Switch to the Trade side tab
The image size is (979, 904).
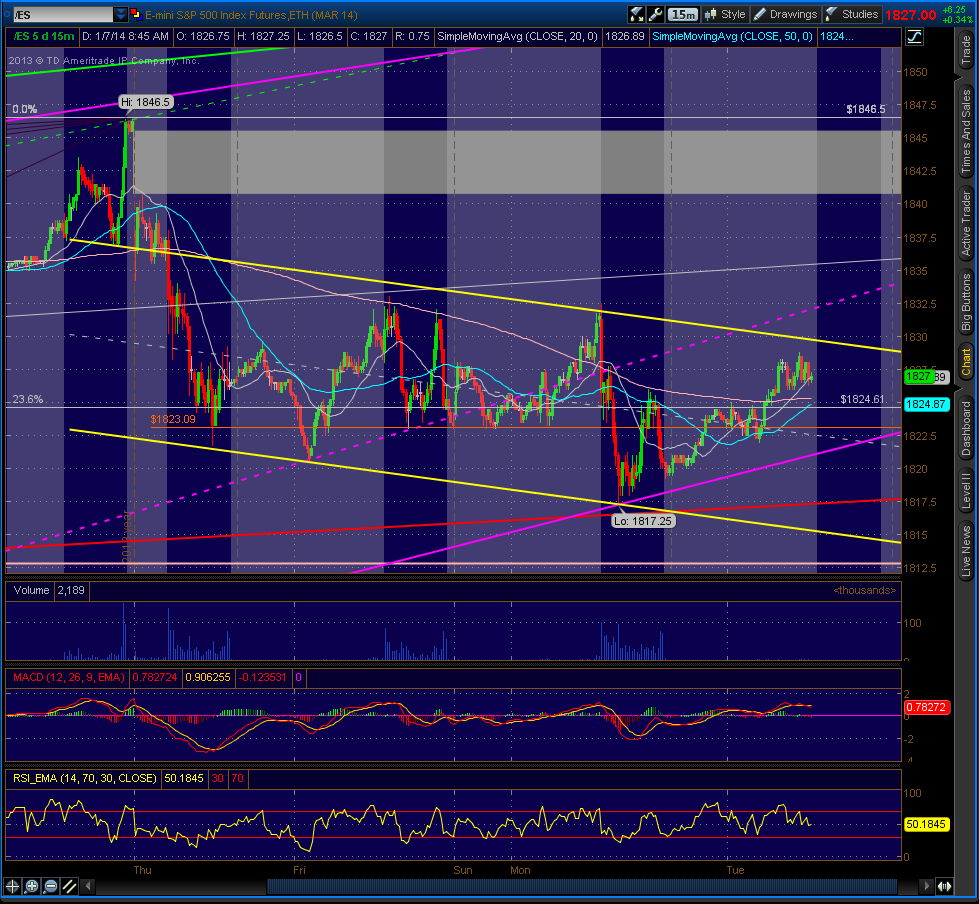[x=967, y=50]
